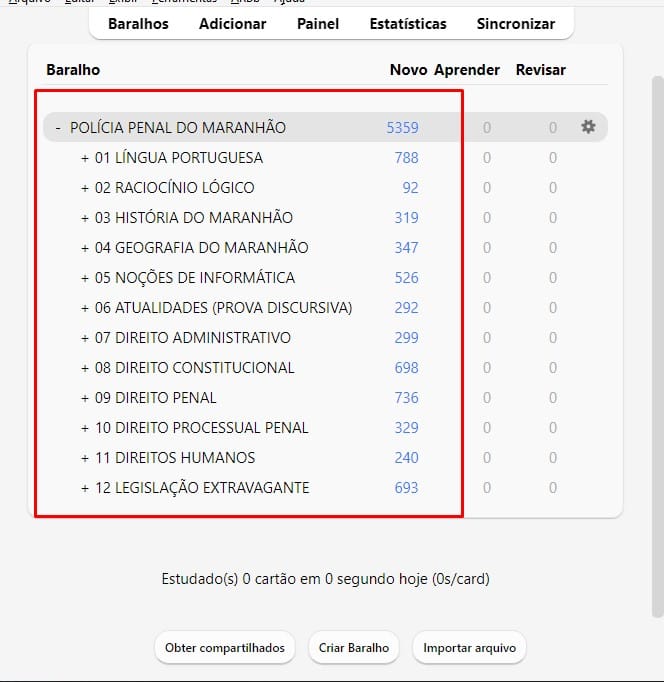Expand the 11 DIREITOS HUMANOS subdeck
664x682 pixels.
pos(85,458)
